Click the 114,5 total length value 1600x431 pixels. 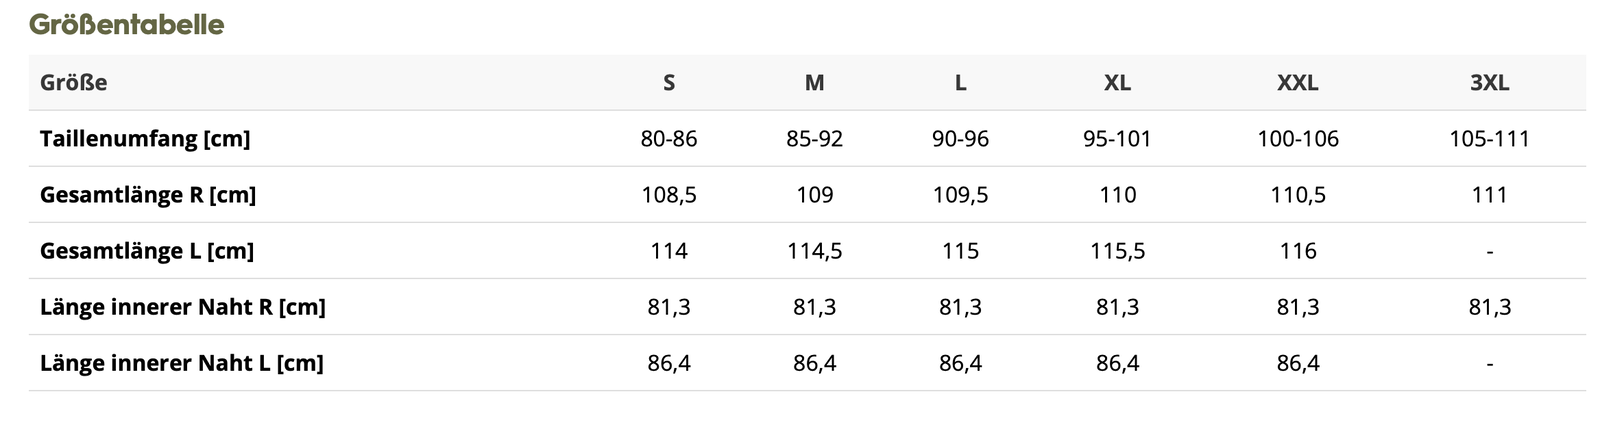click(x=815, y=250)
